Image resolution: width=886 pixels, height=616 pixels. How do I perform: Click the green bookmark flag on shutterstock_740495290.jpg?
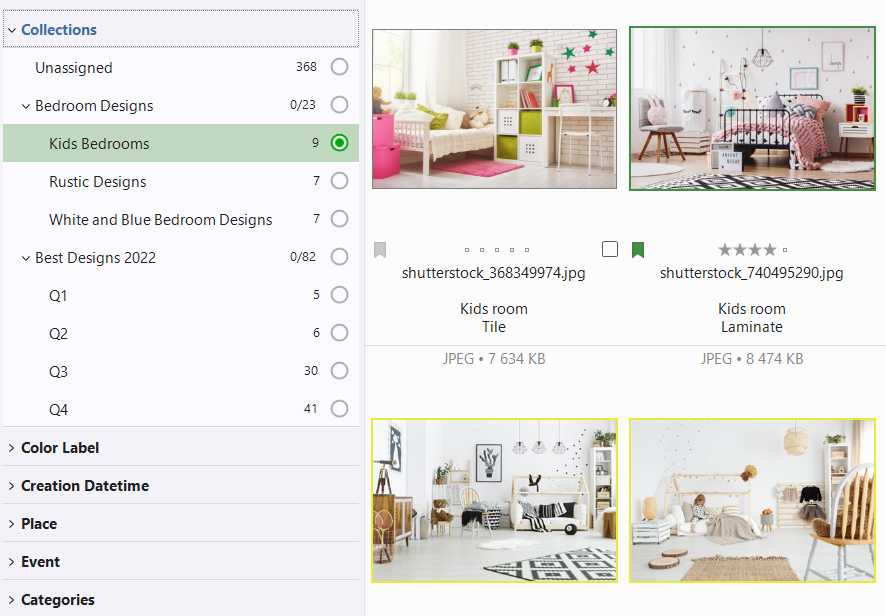(x=638, y=250)
